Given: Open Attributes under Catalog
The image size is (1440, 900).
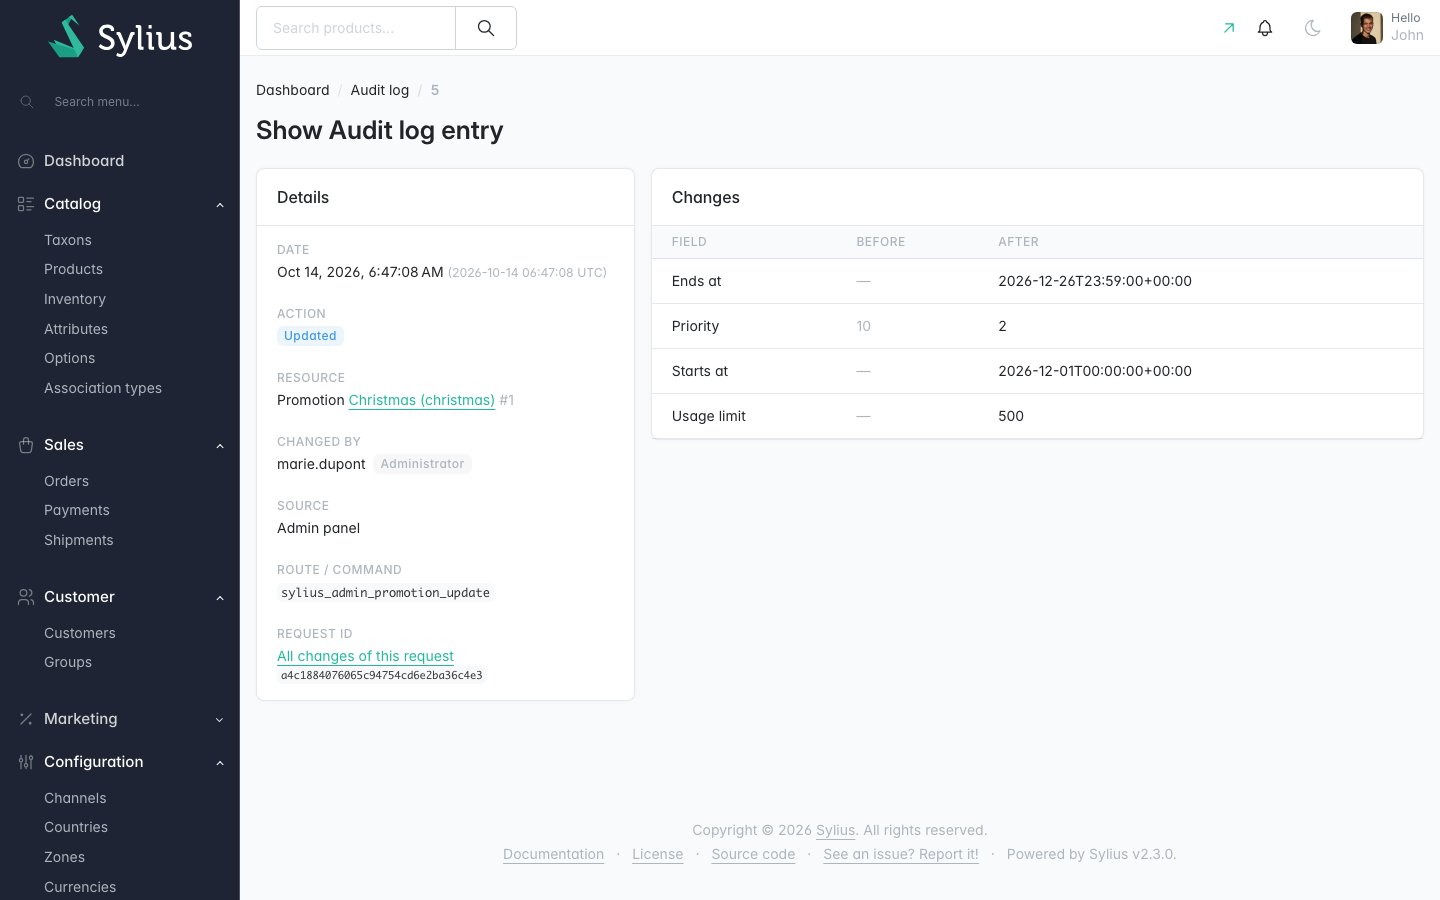Looking at the screenshot, I should coord(76,329).
